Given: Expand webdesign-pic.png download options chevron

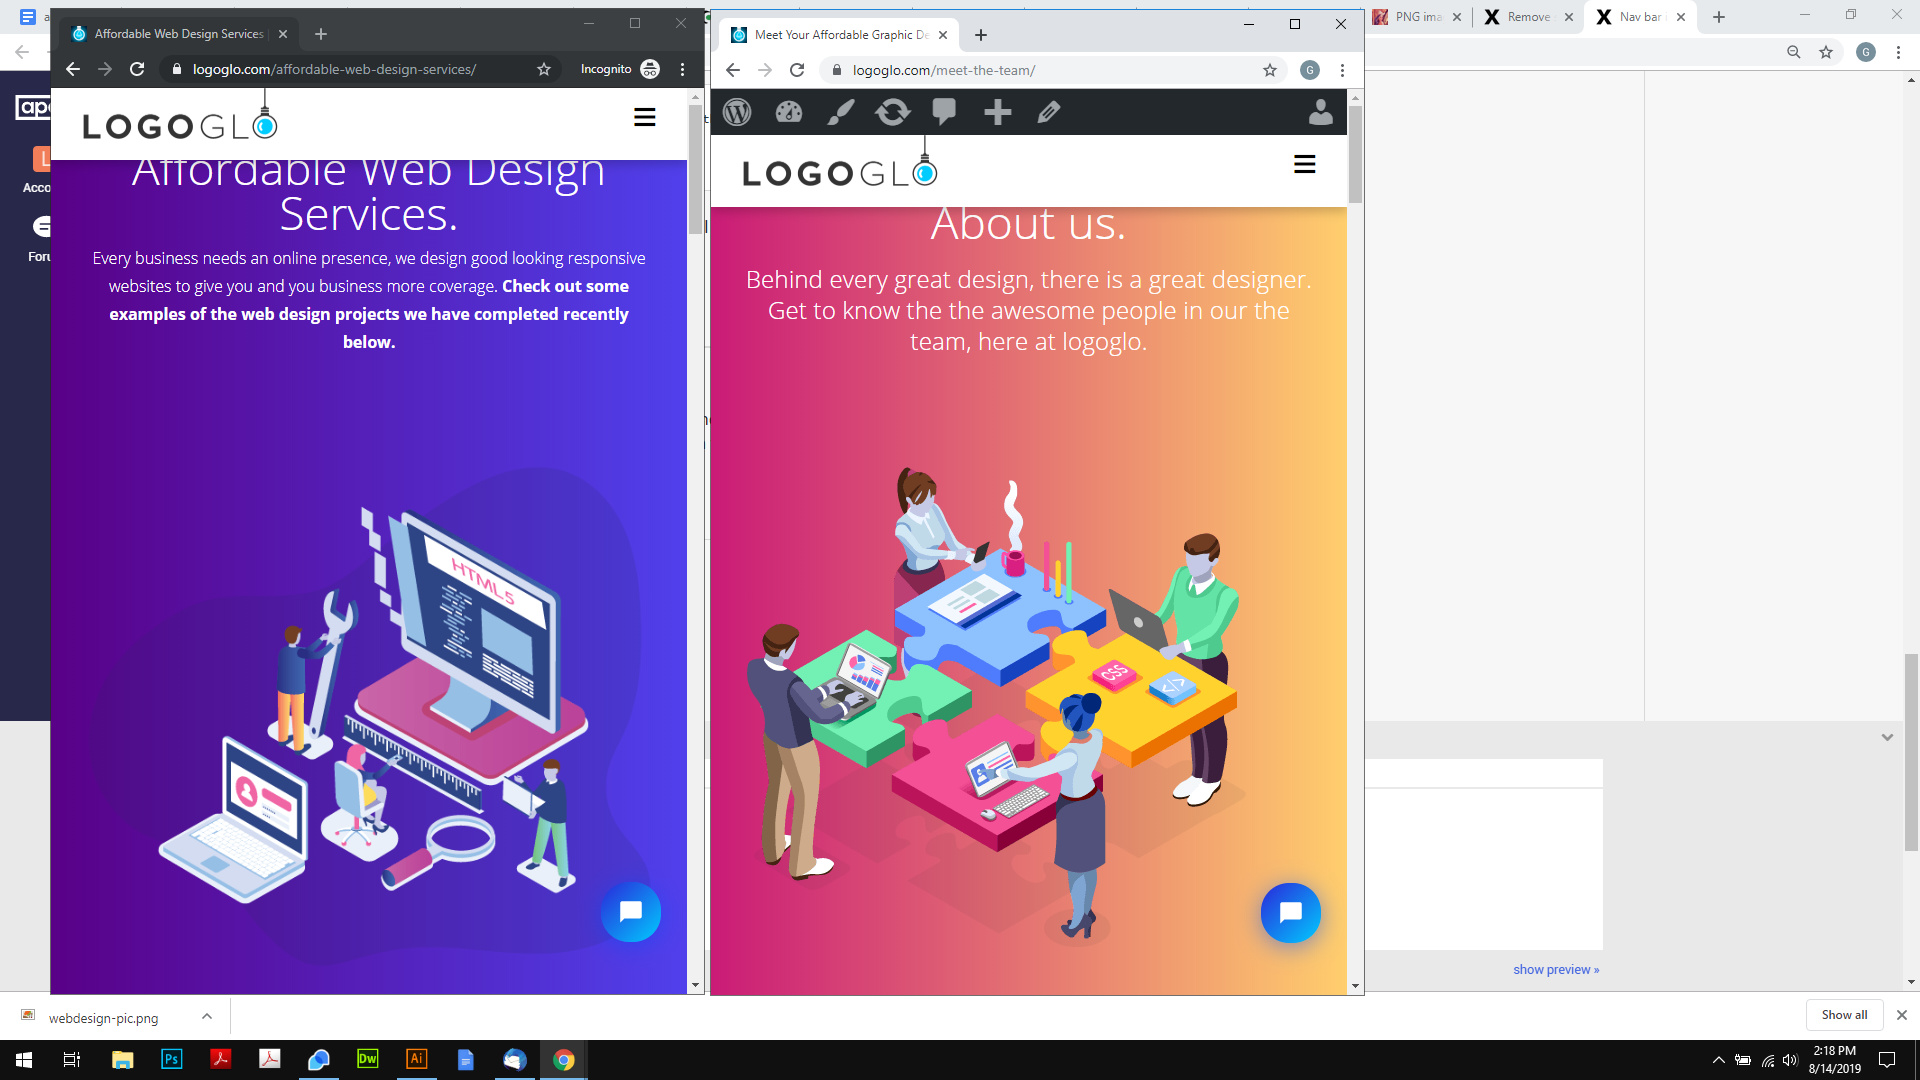Looking at the screenshot, I should pos(207,1017).
